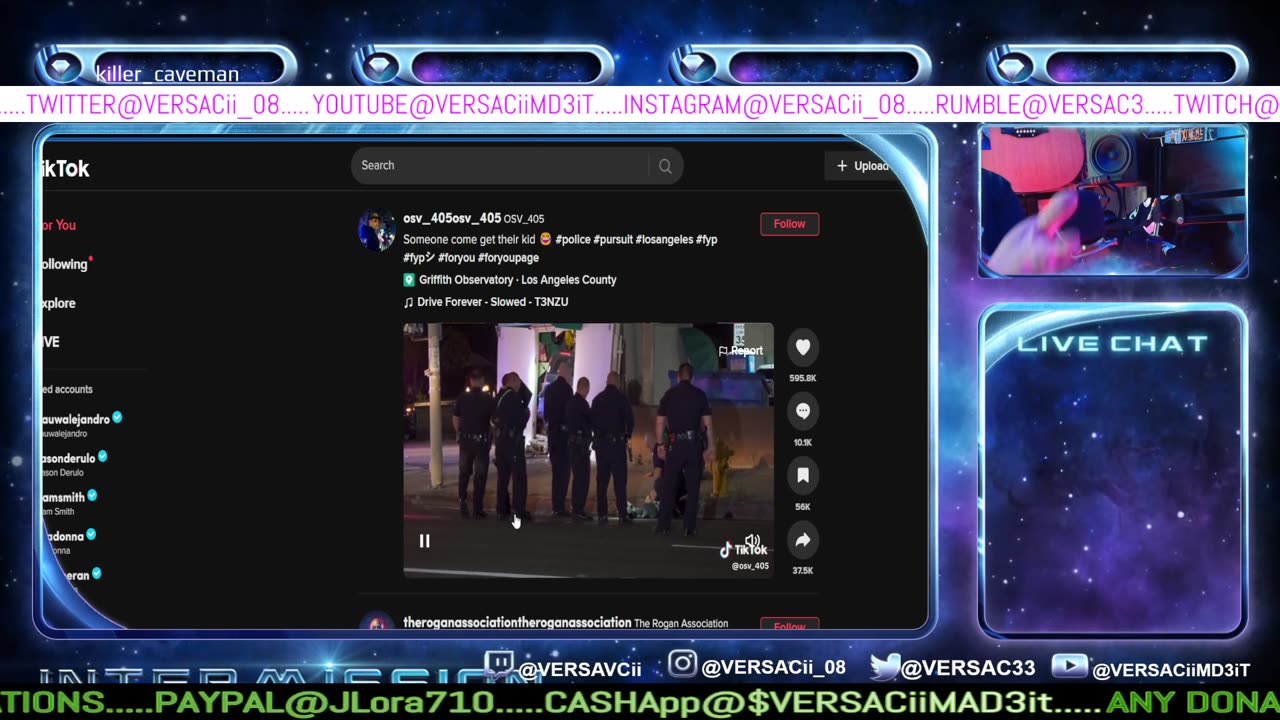This screenshot has width=1280, height=720.
Task: Open the LIVE page
Action: (x=51, y=342)
